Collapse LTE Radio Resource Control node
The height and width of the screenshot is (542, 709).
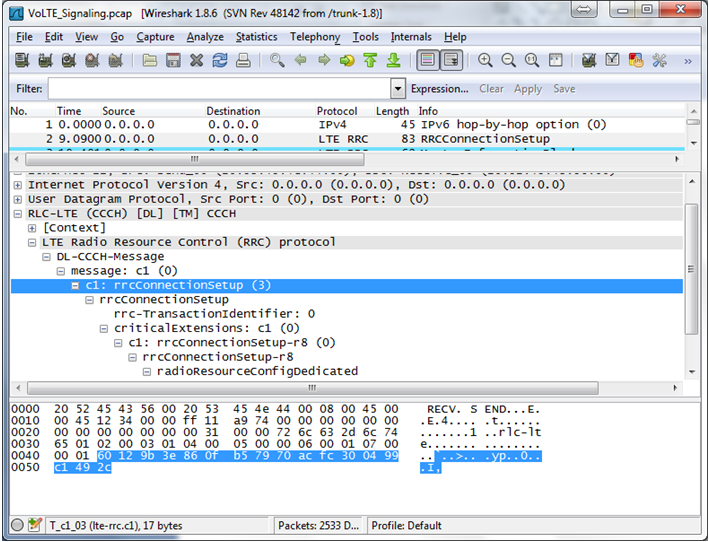(32, 242)
